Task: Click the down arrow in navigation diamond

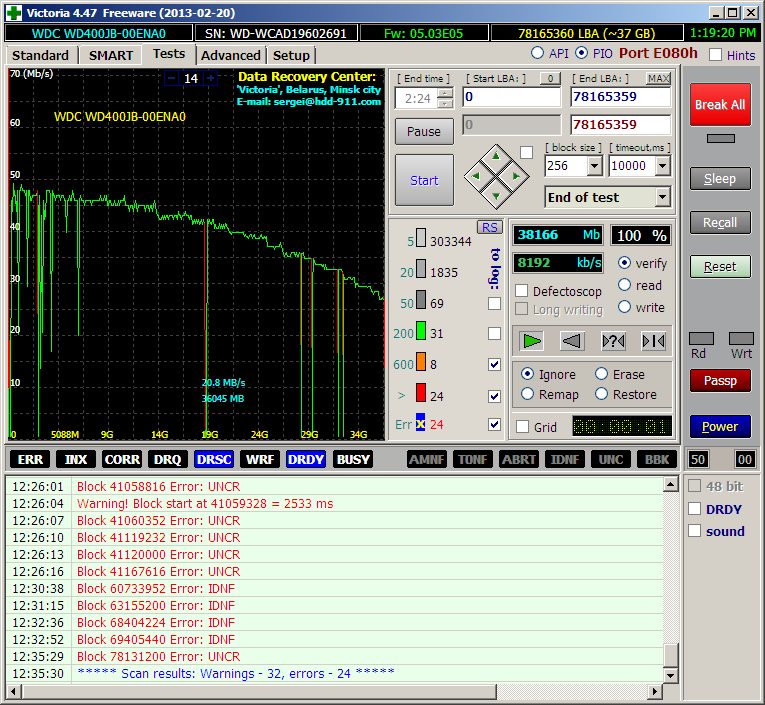Action: click(x=496, y=196)
